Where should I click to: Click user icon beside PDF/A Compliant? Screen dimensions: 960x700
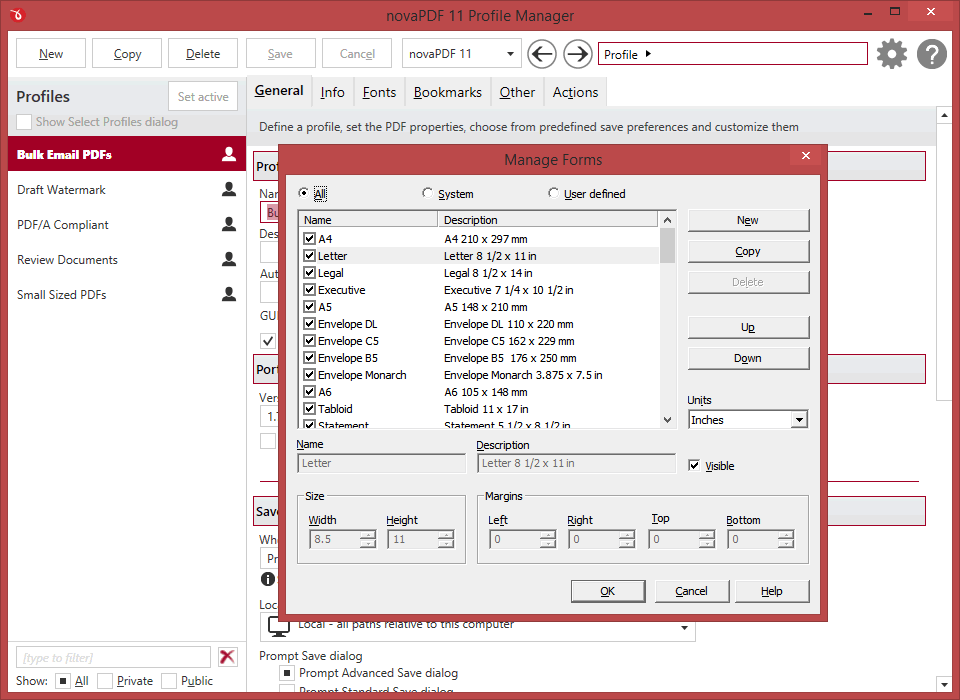pos(229,224)
